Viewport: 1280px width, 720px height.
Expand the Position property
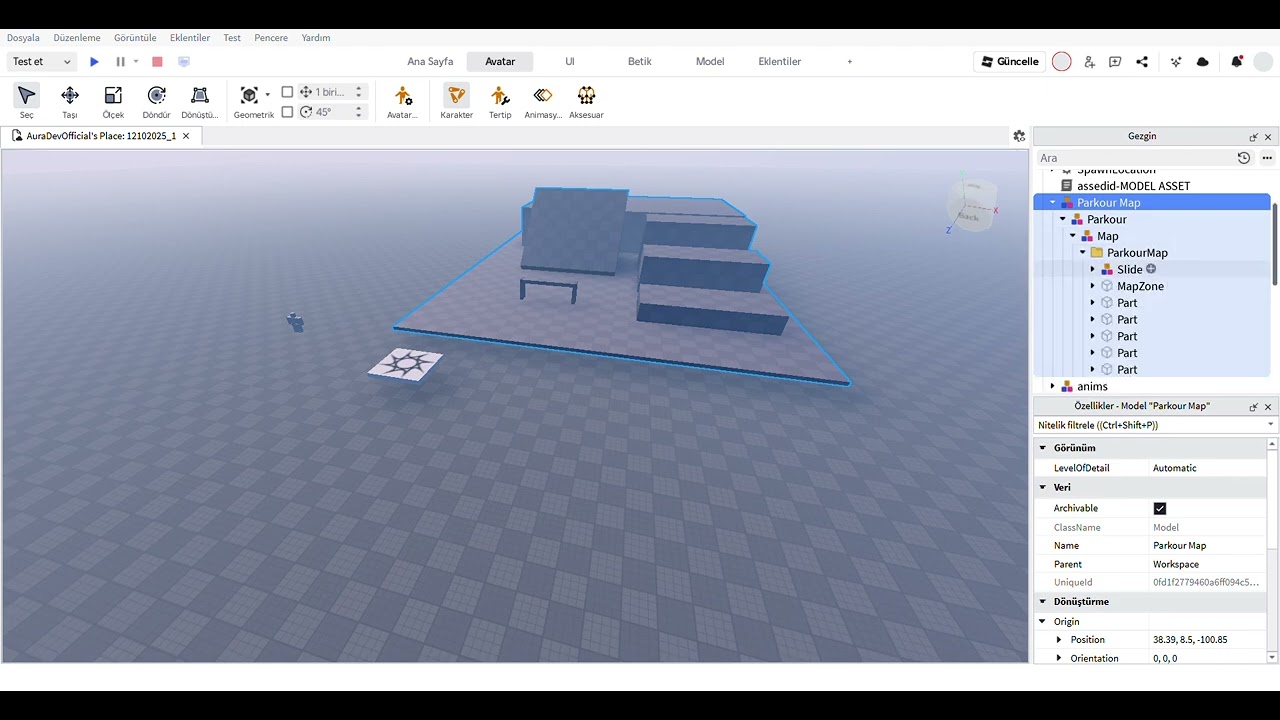click(x=1059, y=640)
